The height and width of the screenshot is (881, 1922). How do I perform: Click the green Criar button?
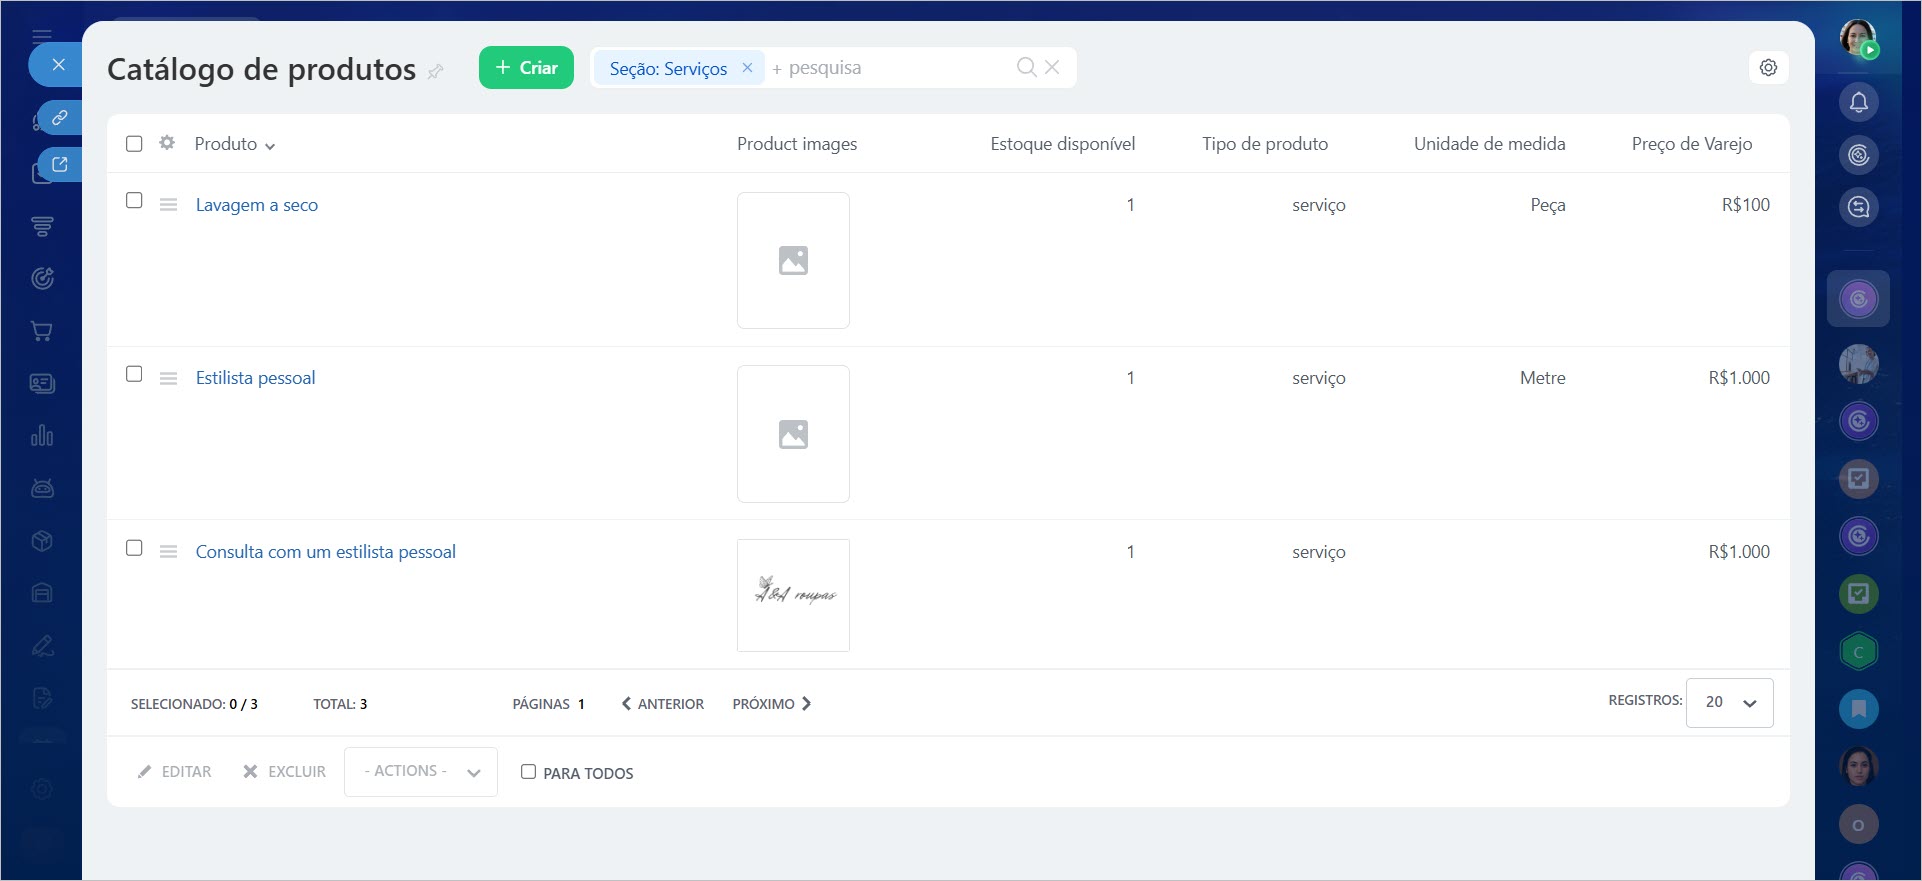click(x=526, y=68)
